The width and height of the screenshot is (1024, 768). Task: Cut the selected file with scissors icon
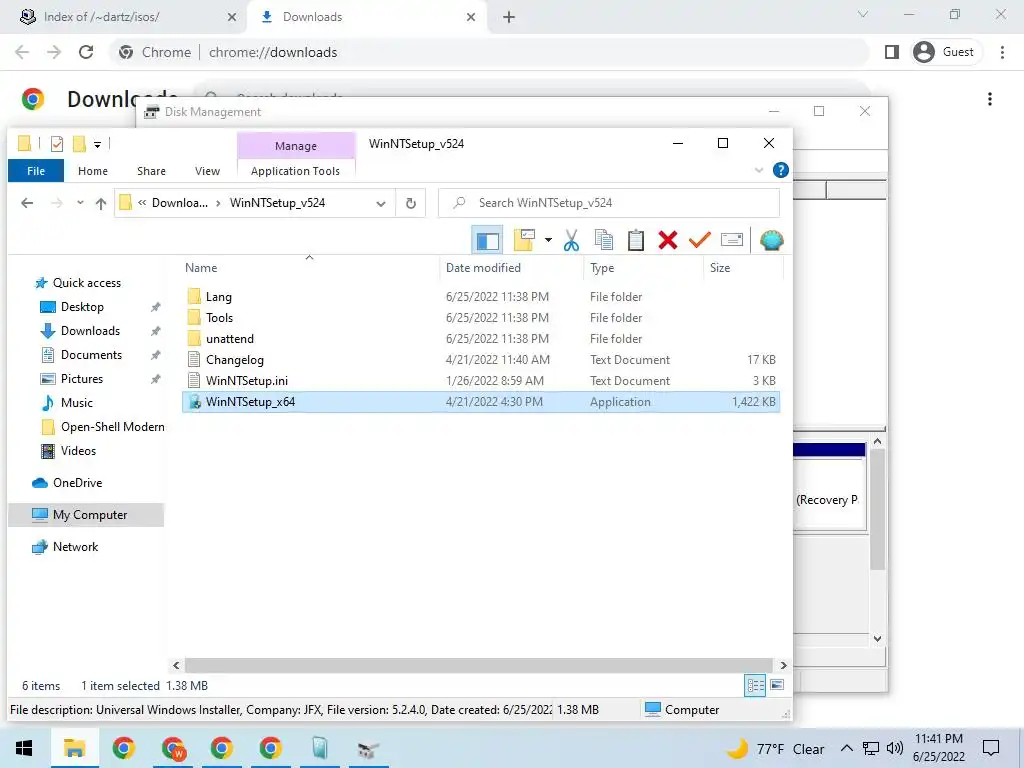(x=571, y=240)
